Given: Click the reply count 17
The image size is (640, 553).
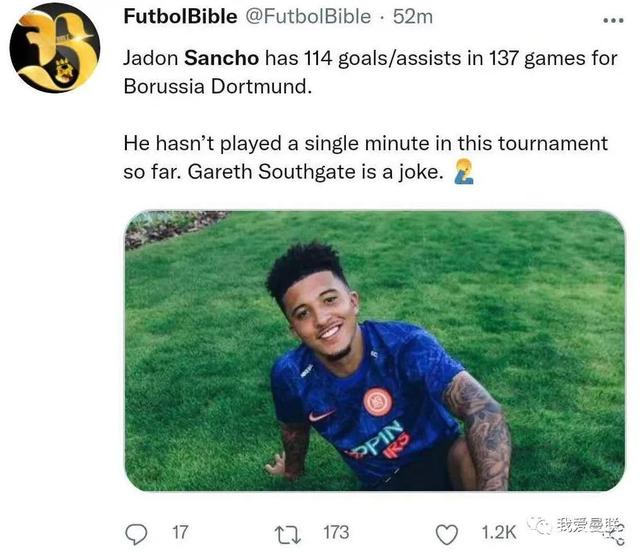Looking at the screenshot, I should [179, 532].
